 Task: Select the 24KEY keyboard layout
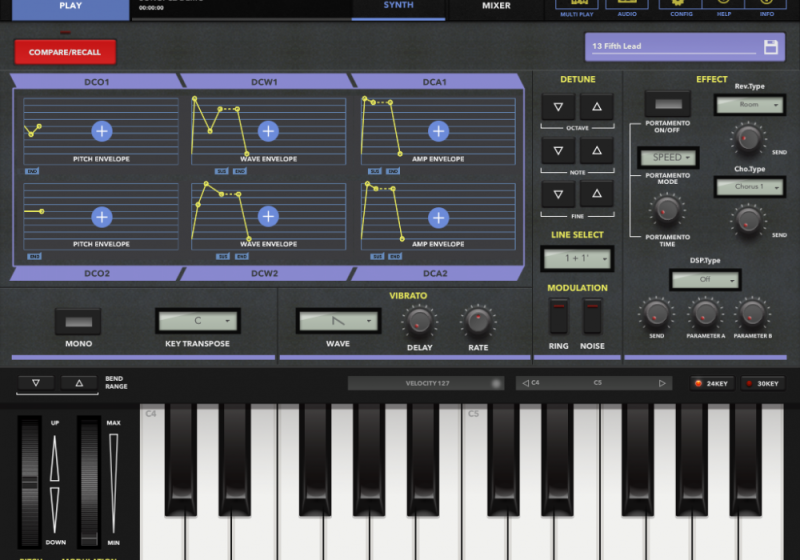point(712,384)
